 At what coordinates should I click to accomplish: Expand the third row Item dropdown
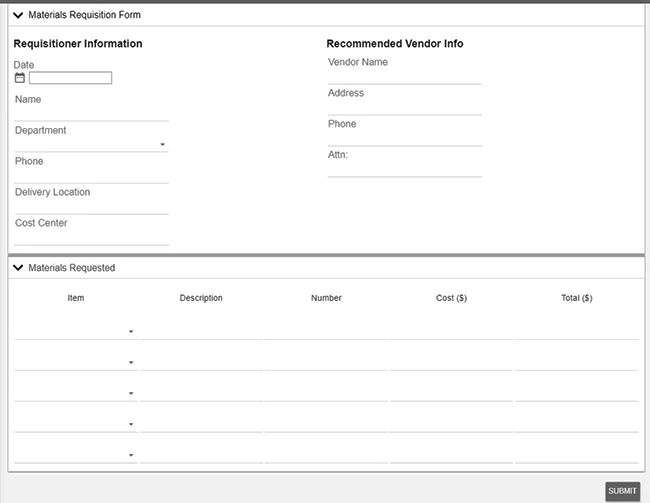click(131, 393)
